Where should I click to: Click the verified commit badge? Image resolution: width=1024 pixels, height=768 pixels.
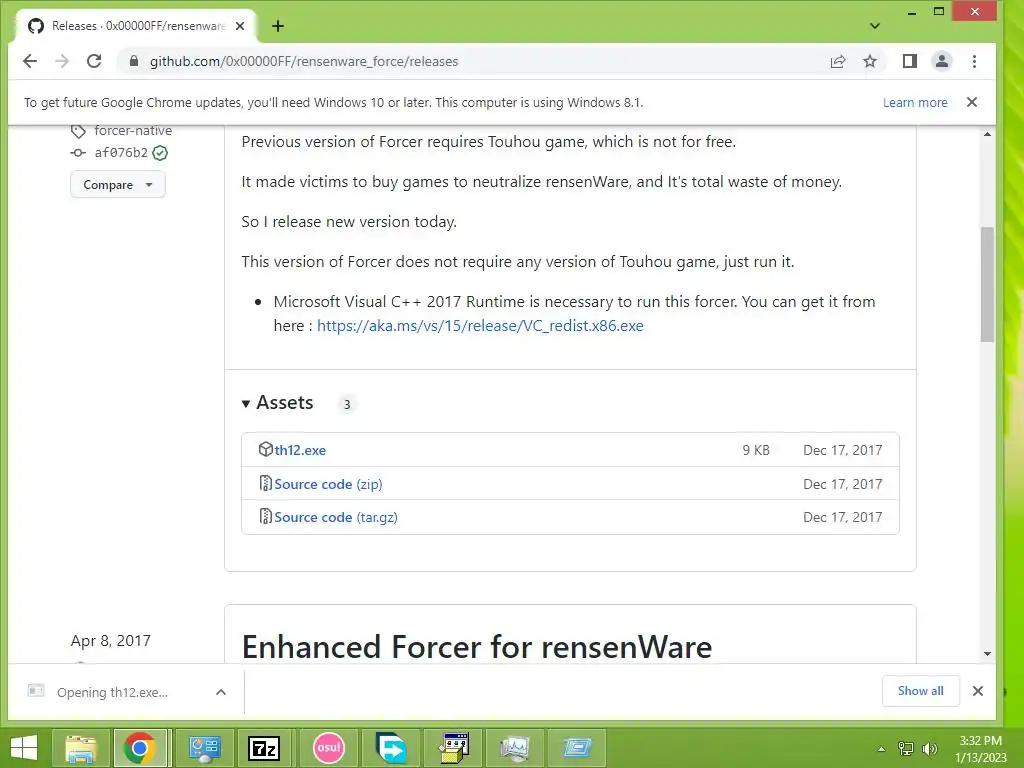click(160, 153)
